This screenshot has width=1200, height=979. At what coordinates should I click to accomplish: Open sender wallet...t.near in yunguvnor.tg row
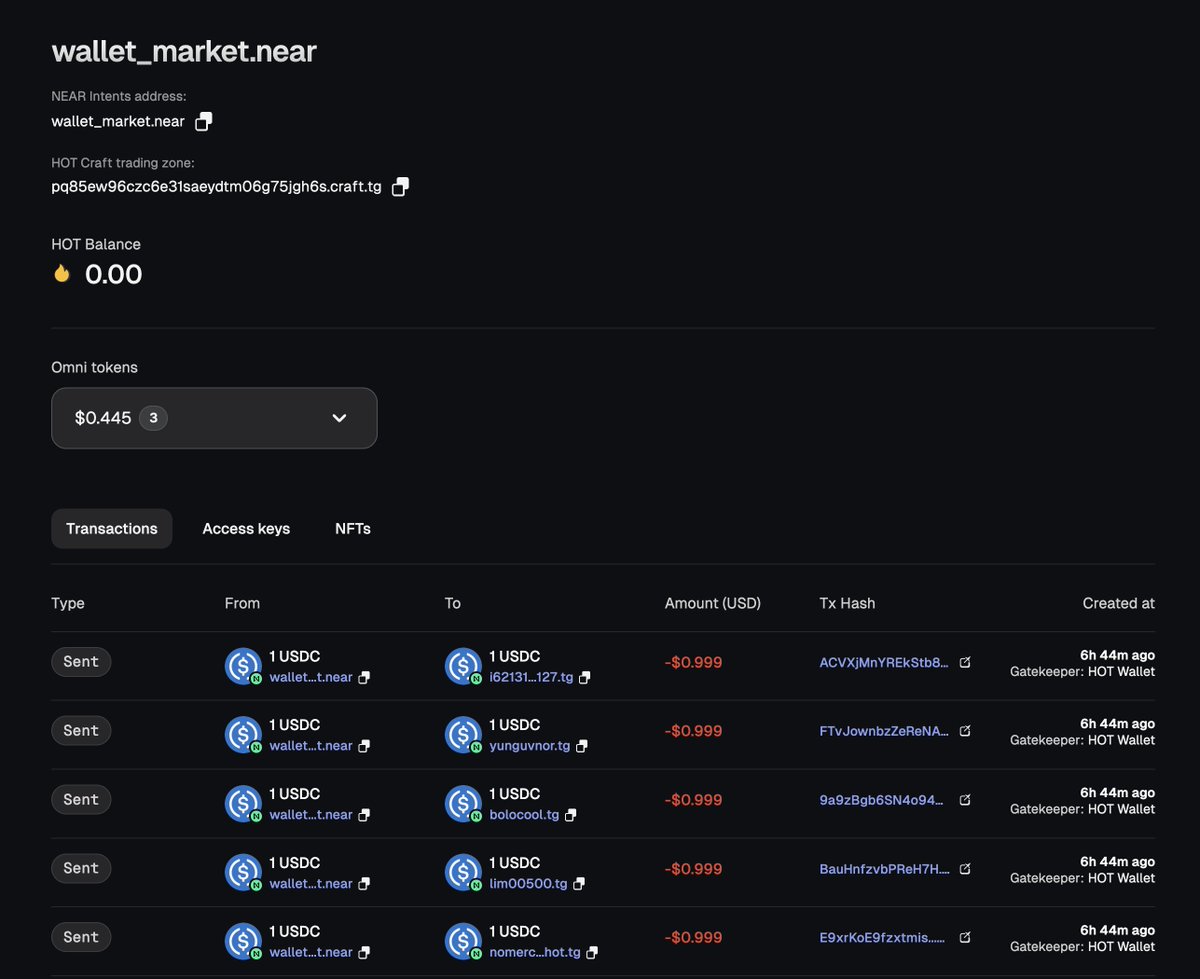point(311,746)
